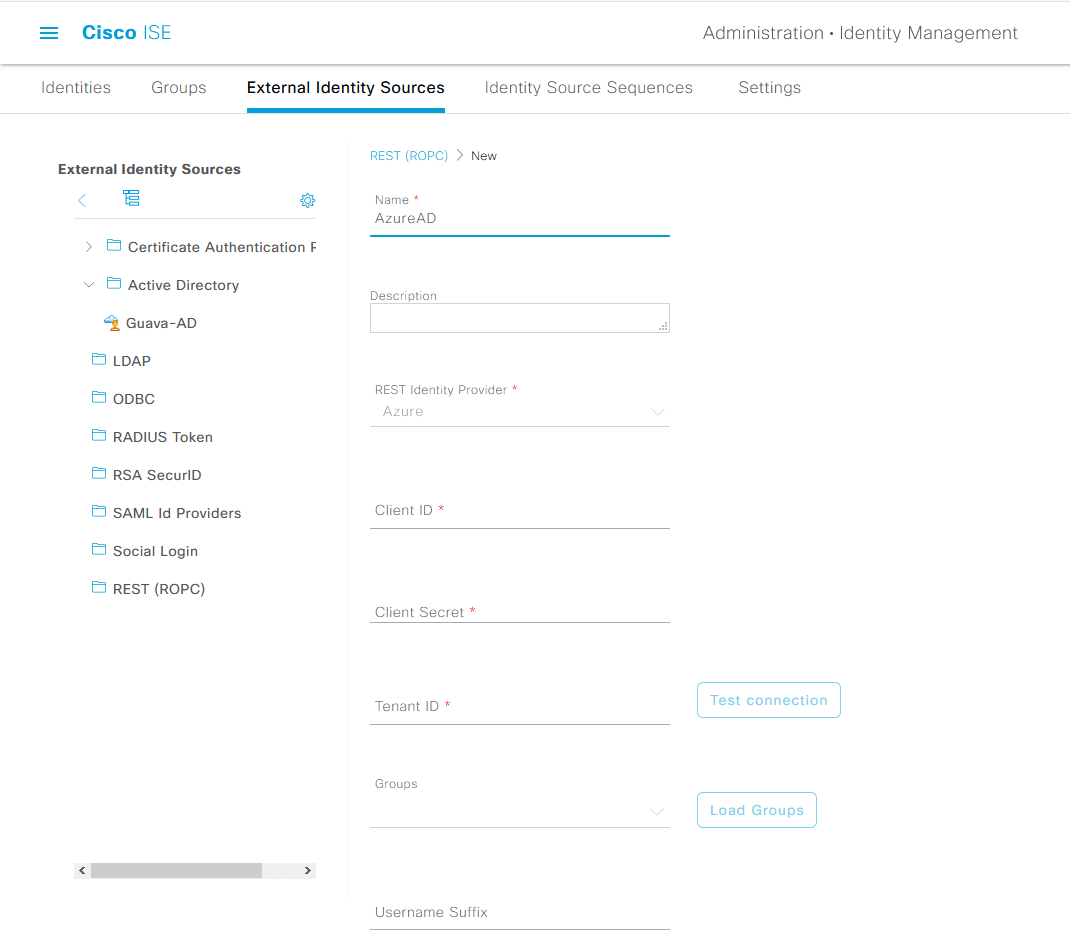This screenshot has height=935, width=1070.
Task: Click the ODBC folder icon
Action: (x=99, y=397)
